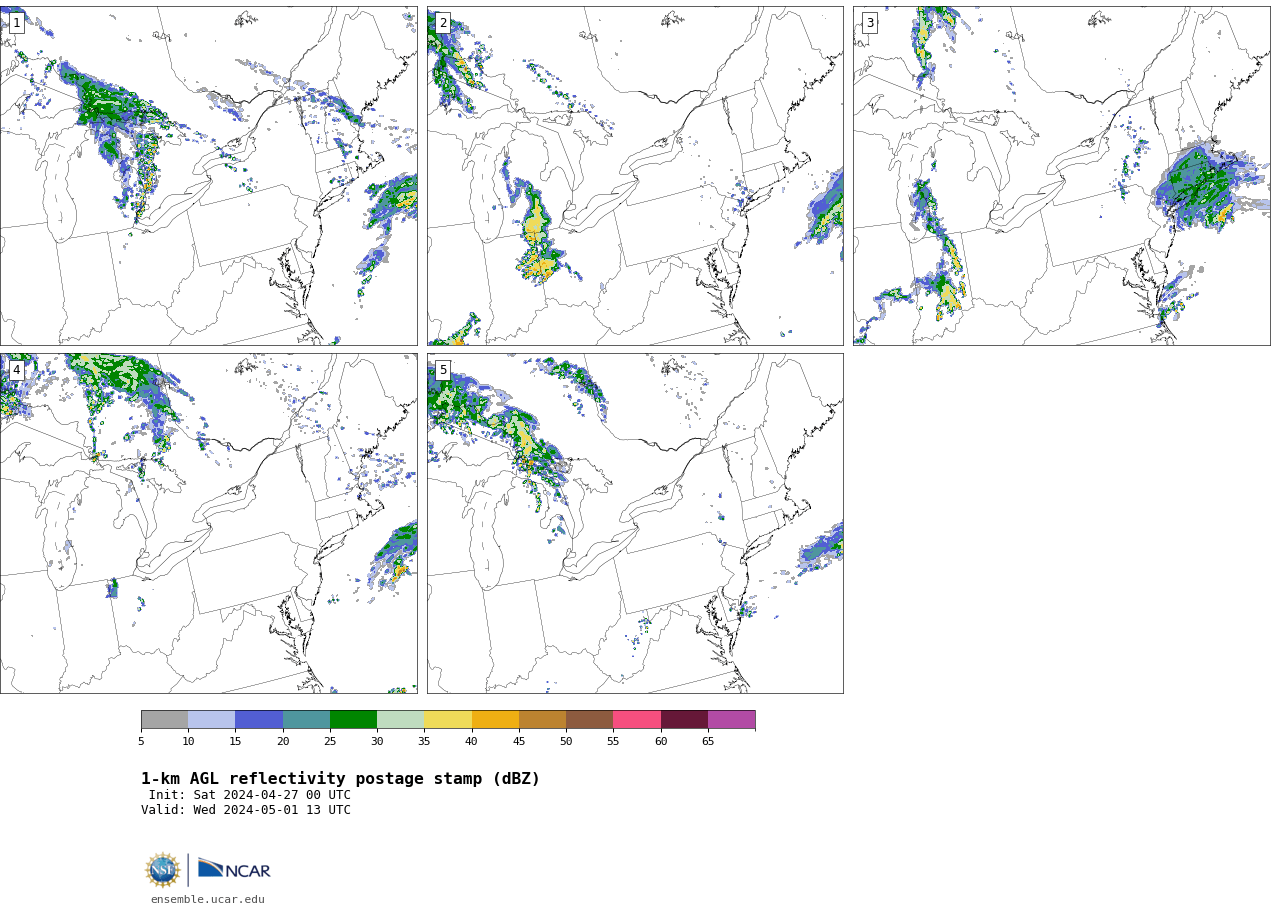1280x910 pixels.
Task: Click the blue 15-20 dBZ swatch
Action: tap(259, 720)
